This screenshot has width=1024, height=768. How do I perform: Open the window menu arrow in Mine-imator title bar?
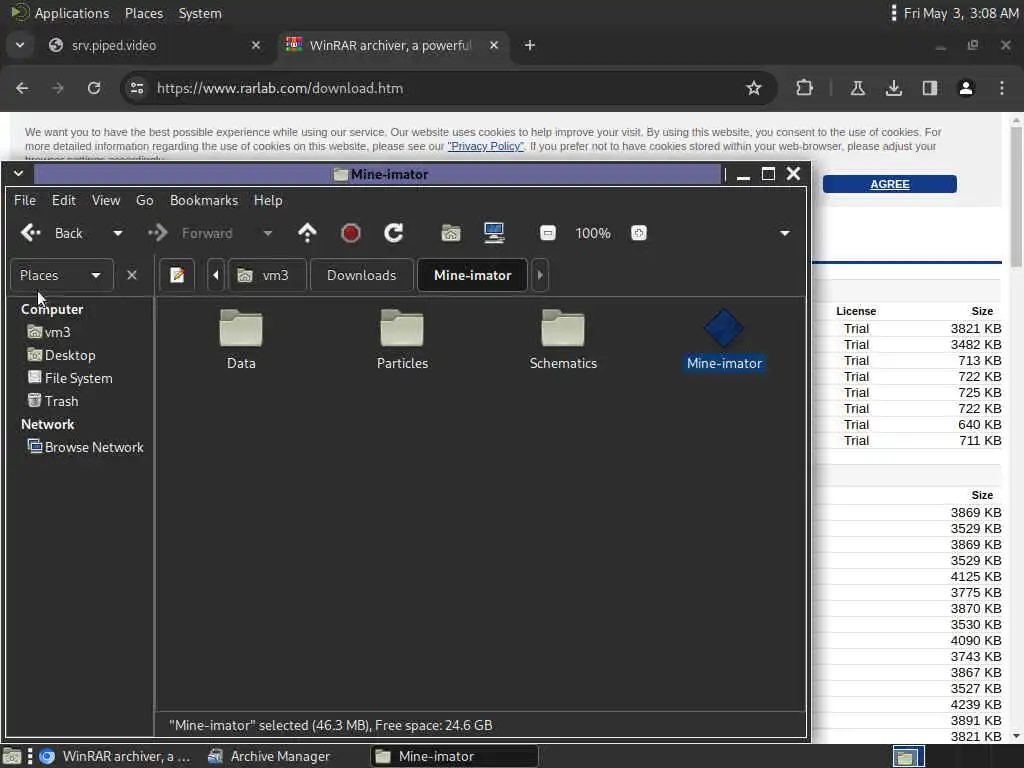click(18, 174)
